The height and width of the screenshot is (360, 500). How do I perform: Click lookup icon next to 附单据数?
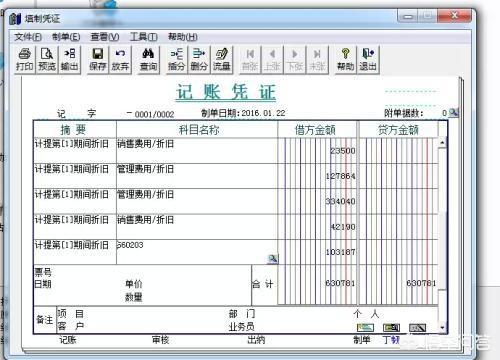pos(453,113)
